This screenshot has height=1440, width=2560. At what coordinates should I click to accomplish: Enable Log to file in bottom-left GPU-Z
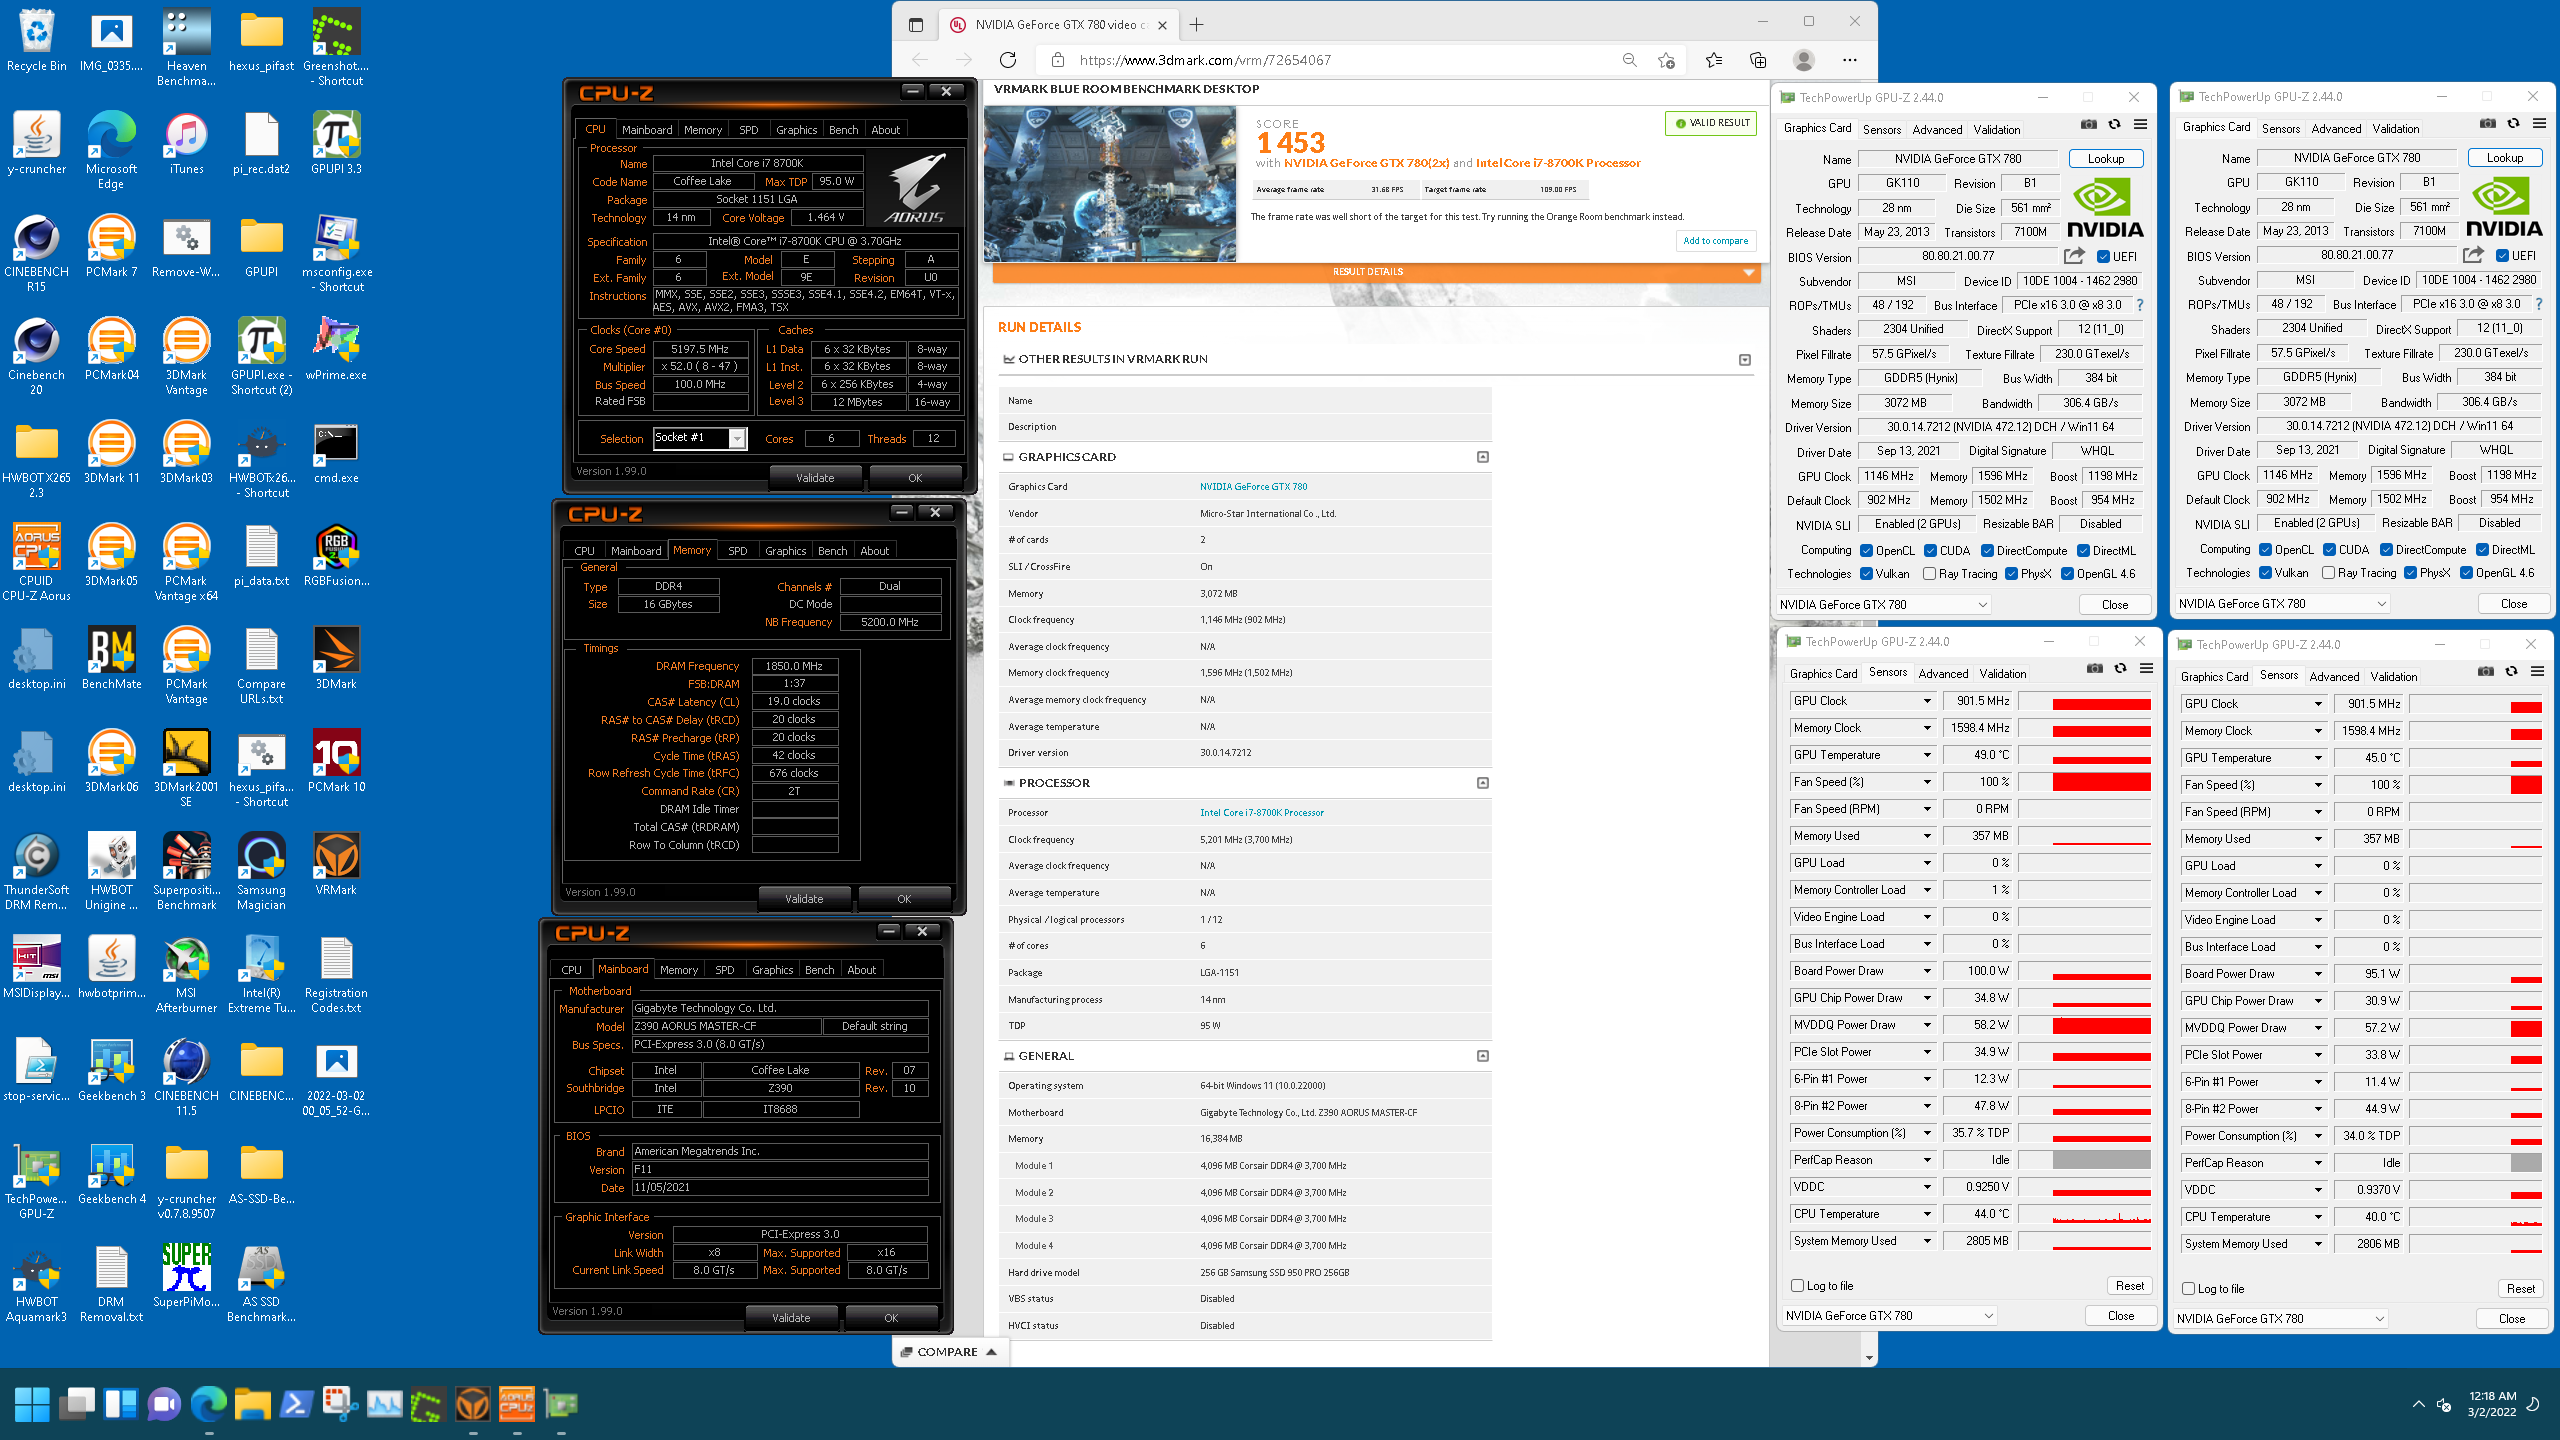point(1797,1286)
